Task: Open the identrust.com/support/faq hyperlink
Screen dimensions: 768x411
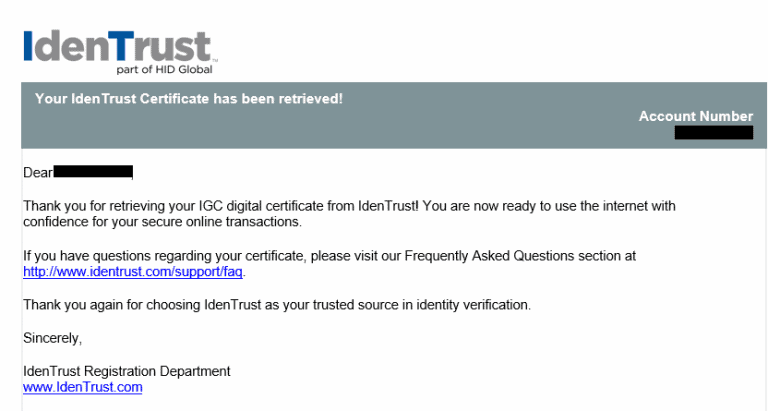Action: pyautogui.click(x=133, y=271)
